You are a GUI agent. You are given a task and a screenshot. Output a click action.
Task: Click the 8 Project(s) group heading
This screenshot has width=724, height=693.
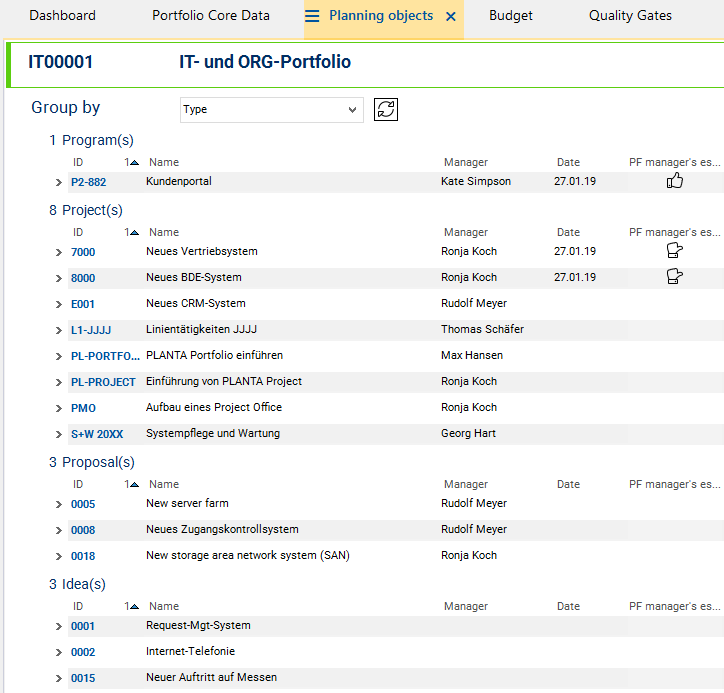point(86,210)
